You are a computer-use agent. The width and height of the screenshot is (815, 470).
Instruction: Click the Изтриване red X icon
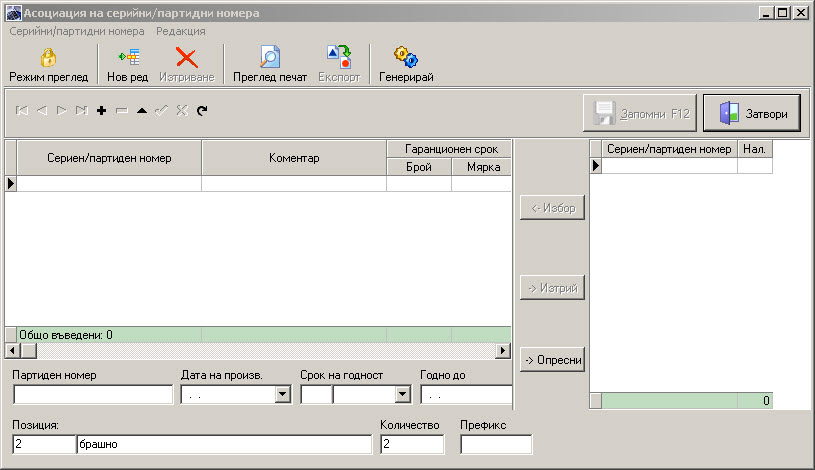(x=186, y=57)
